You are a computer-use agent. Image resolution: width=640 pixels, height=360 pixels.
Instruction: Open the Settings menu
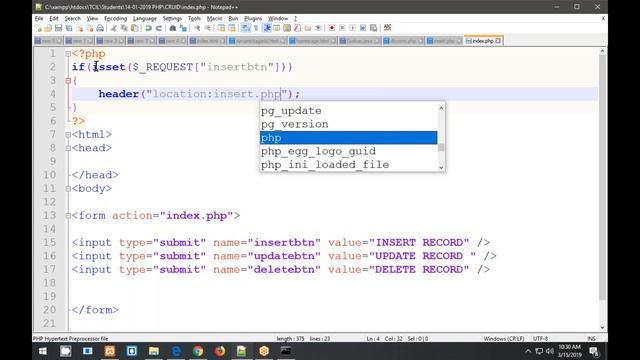(172, 19)
